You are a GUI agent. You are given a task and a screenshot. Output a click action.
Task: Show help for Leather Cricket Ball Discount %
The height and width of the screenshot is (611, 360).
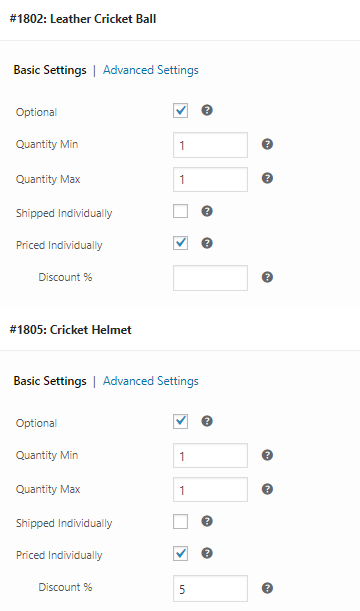pyautogui.click(x=267, y=277)
